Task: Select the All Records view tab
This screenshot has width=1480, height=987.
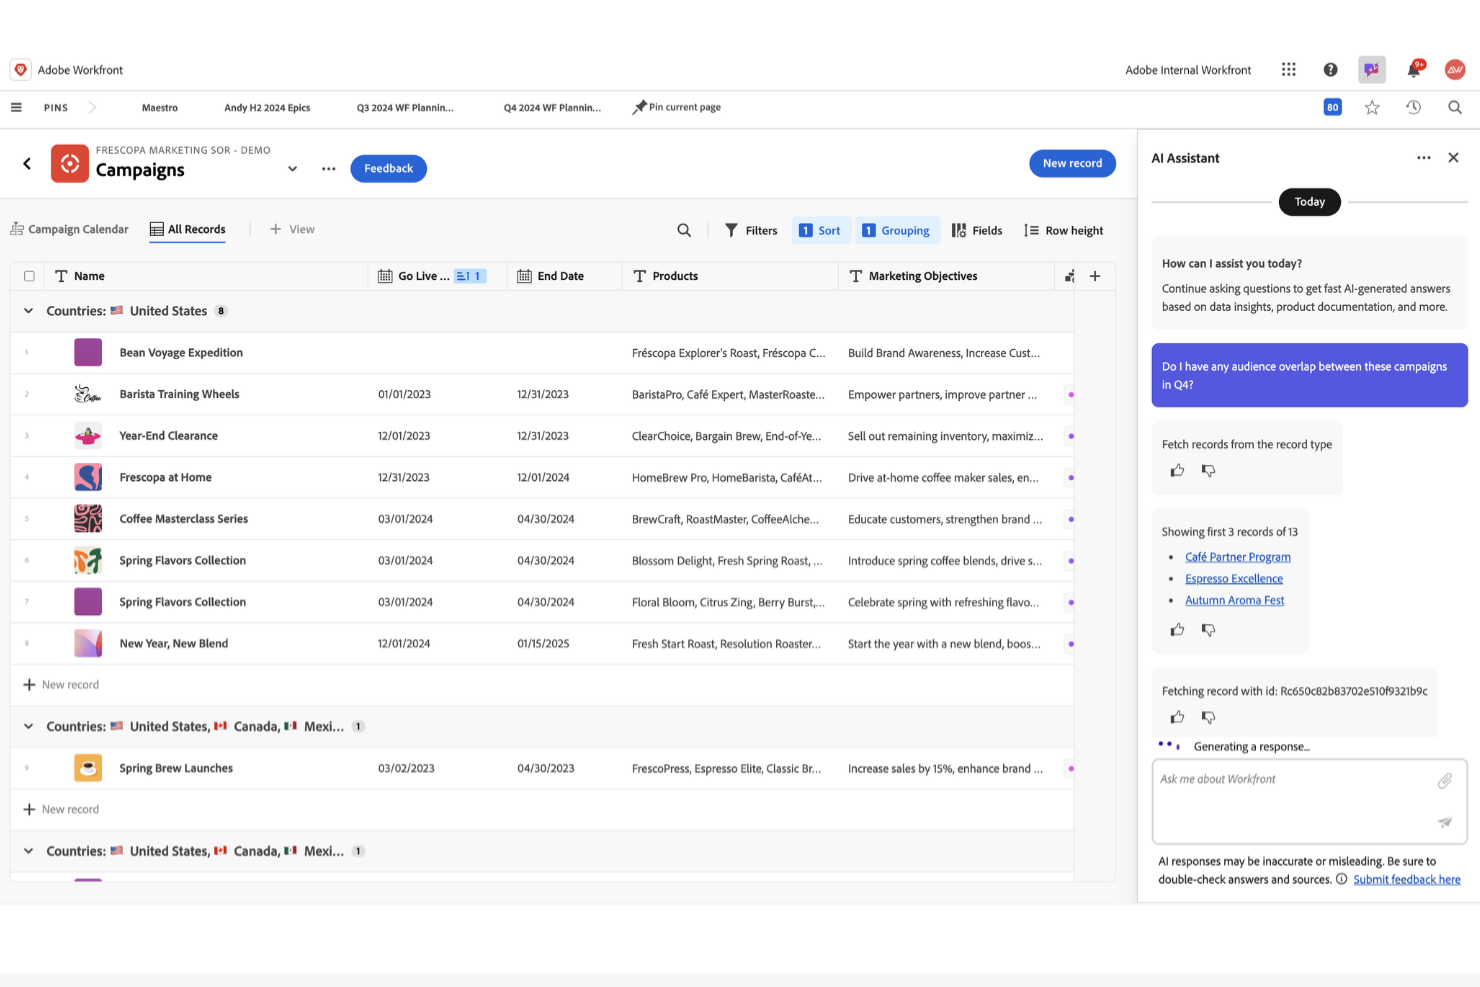Action: pos(188,229)
